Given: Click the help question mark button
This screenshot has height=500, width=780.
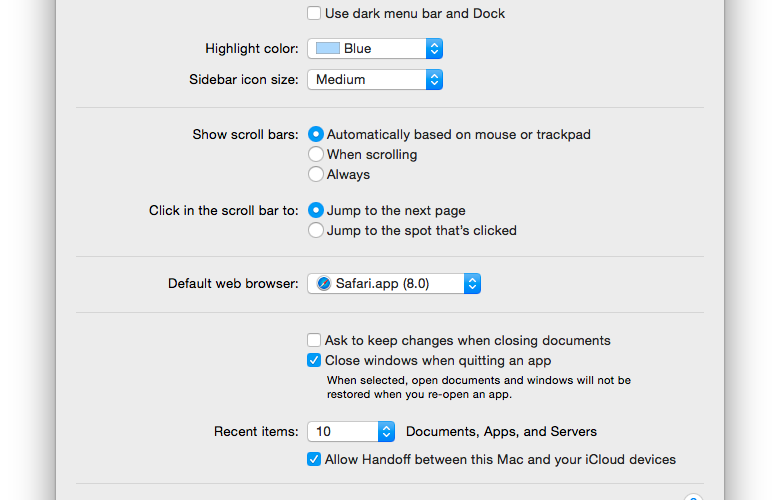Looking at the screenshot, I should click(x=693, y=497).
